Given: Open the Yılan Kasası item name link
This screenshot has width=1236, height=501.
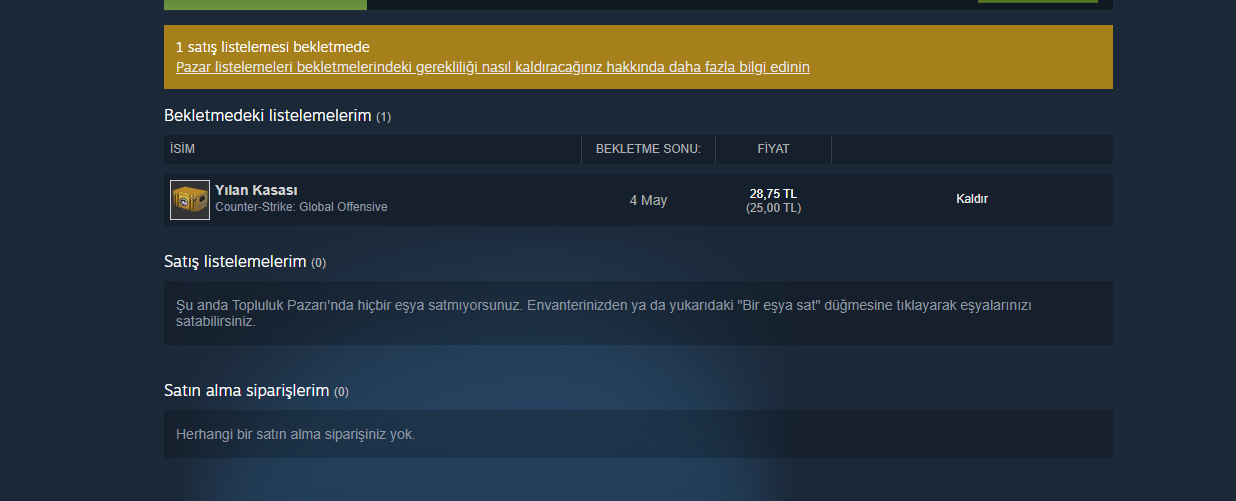Looking at the screenshot, I should point(256,190).
